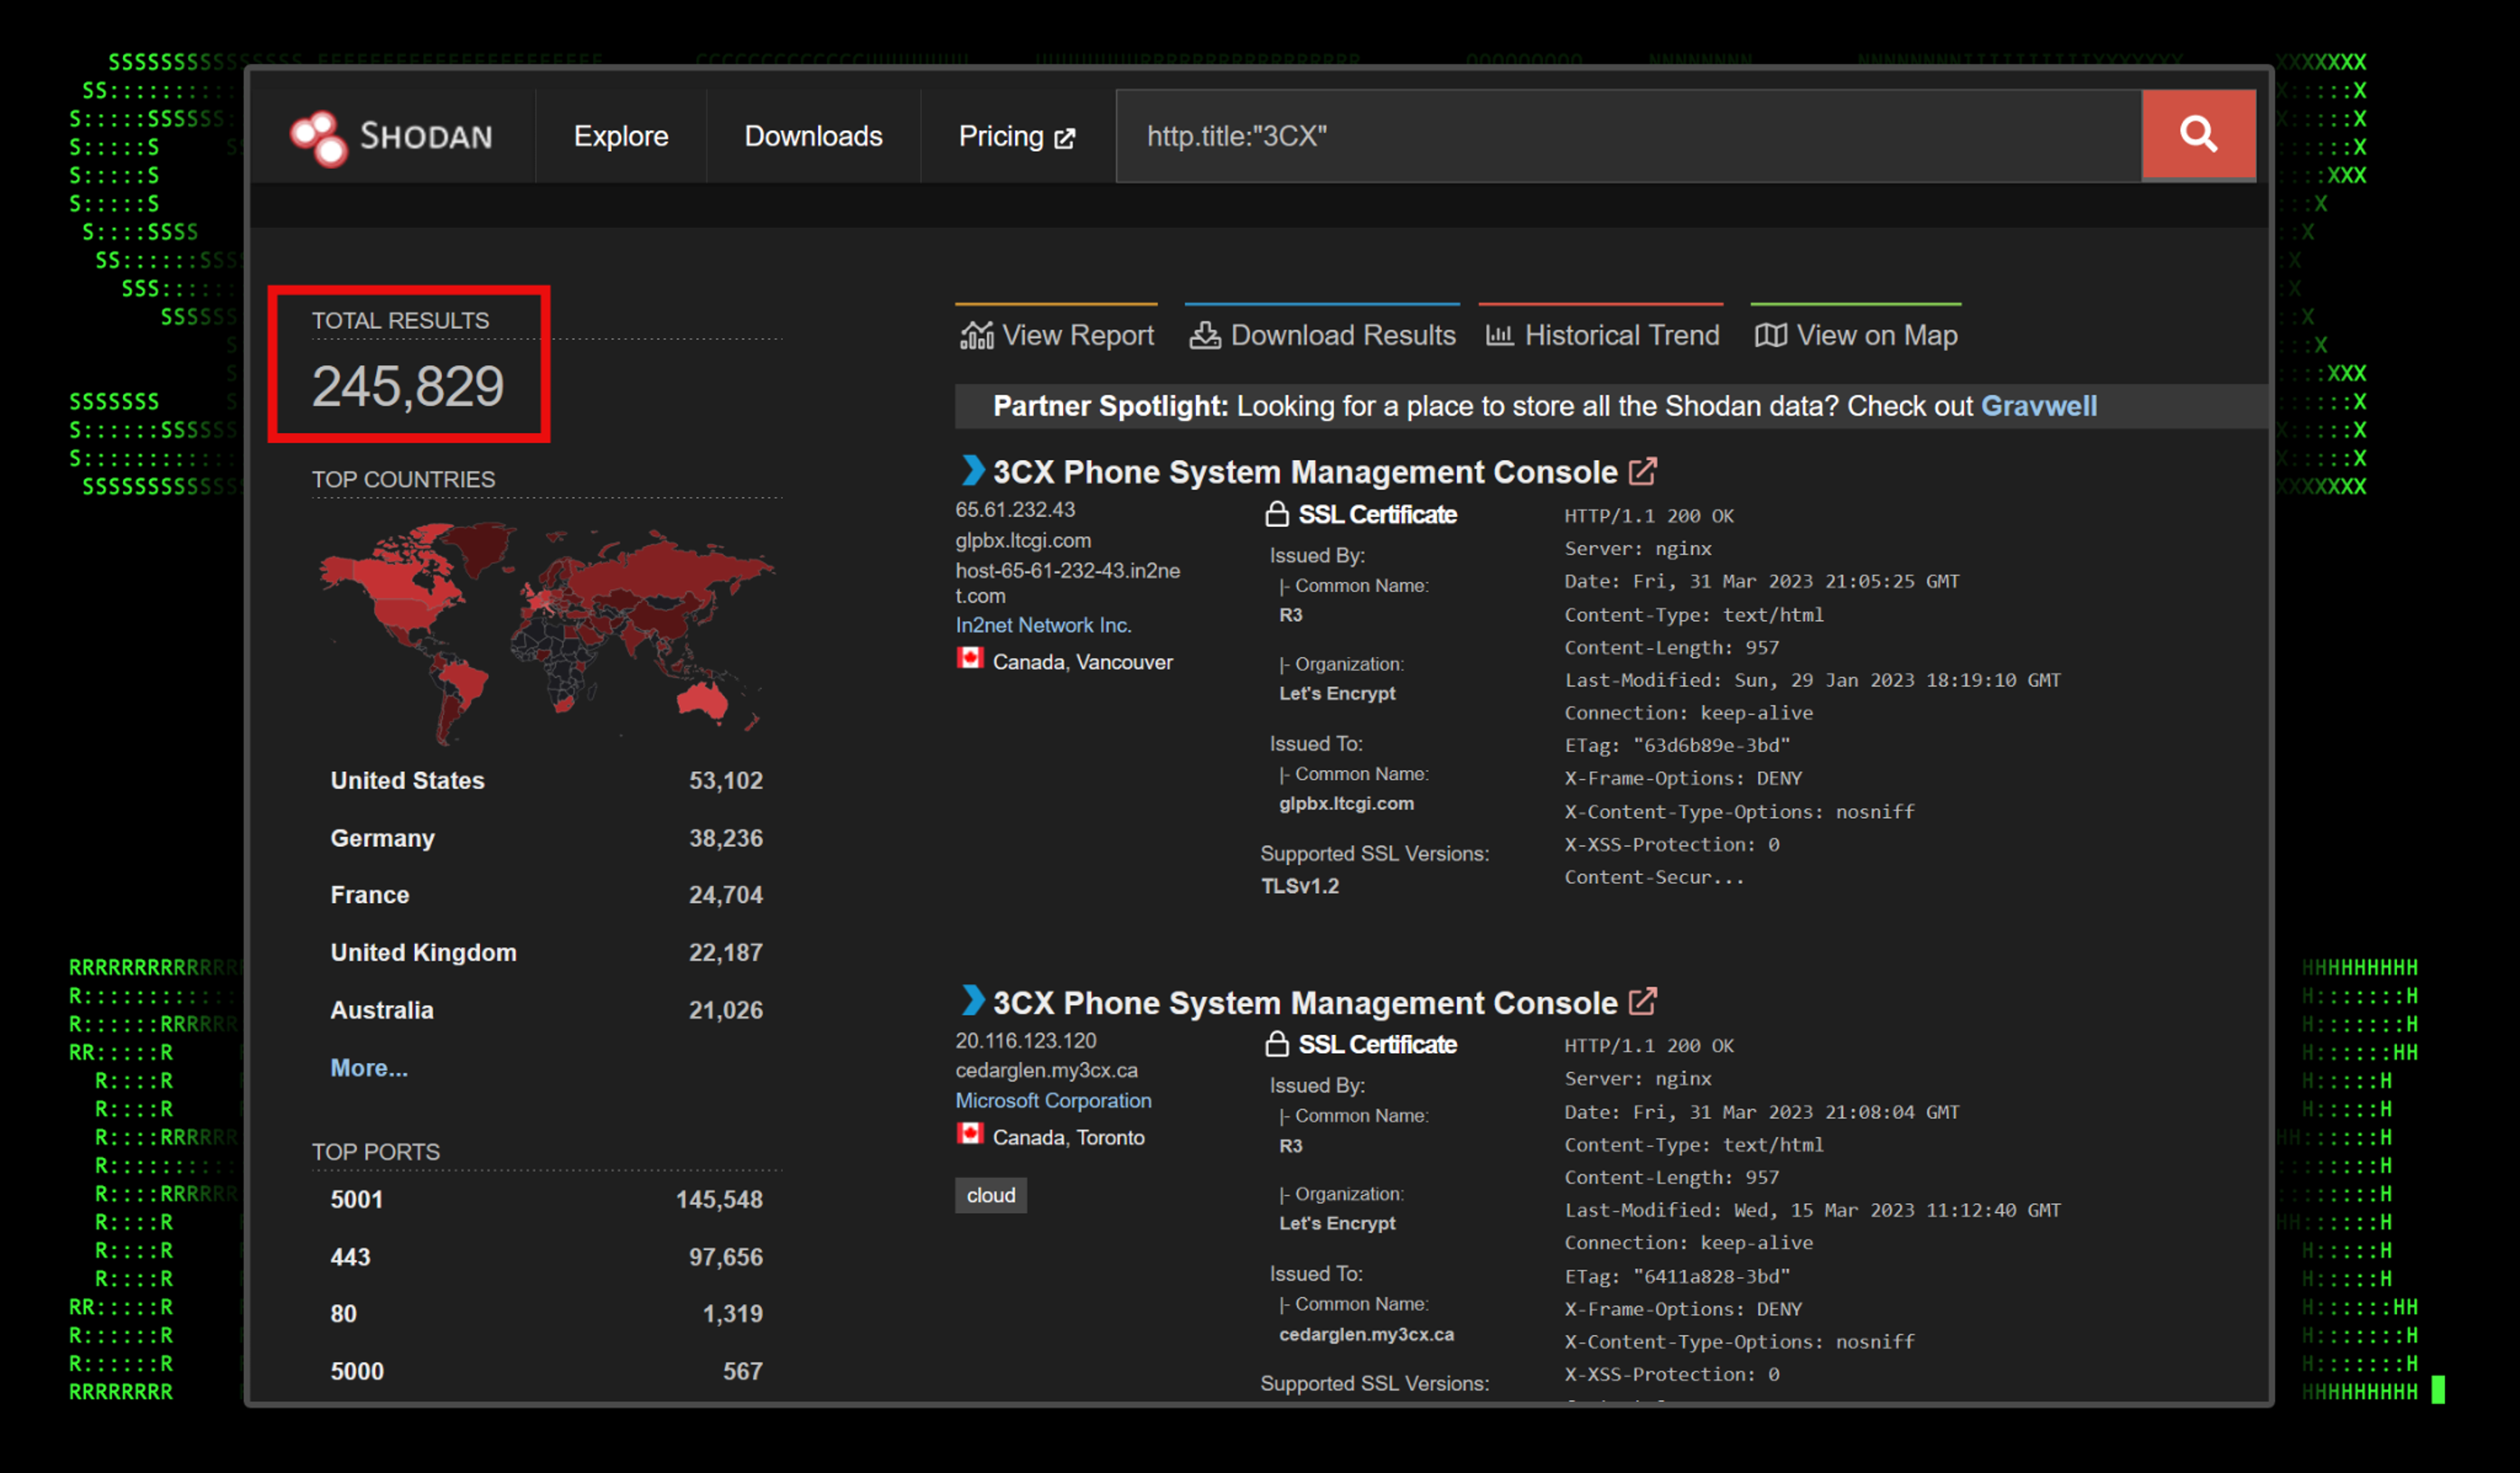The image size is (2520, 1473).
Task: Click the View Report chart icon
Action: pyautogui.click(x=976, y=335)
